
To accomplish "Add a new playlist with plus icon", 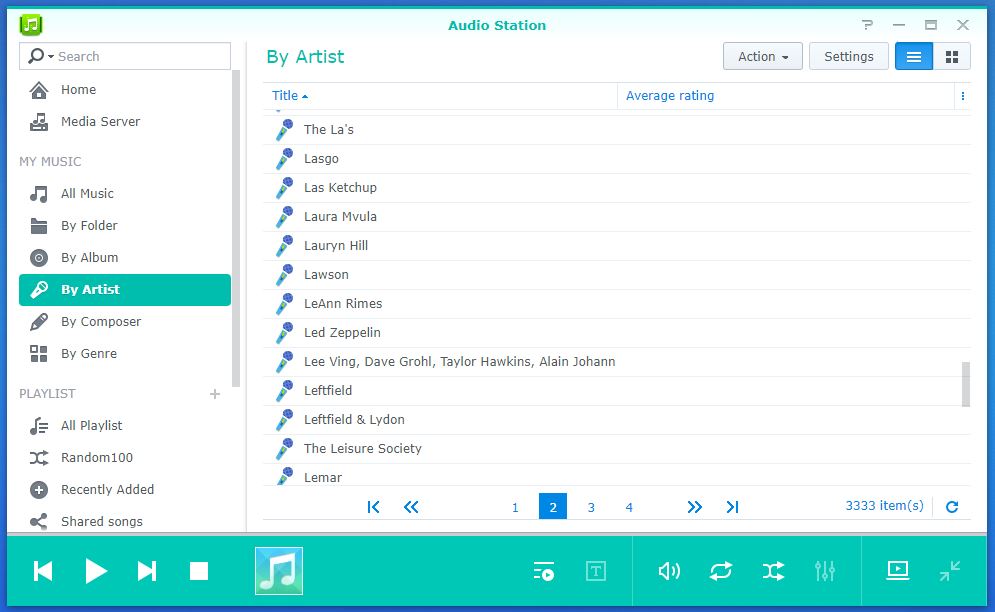I will coord(215,394).
